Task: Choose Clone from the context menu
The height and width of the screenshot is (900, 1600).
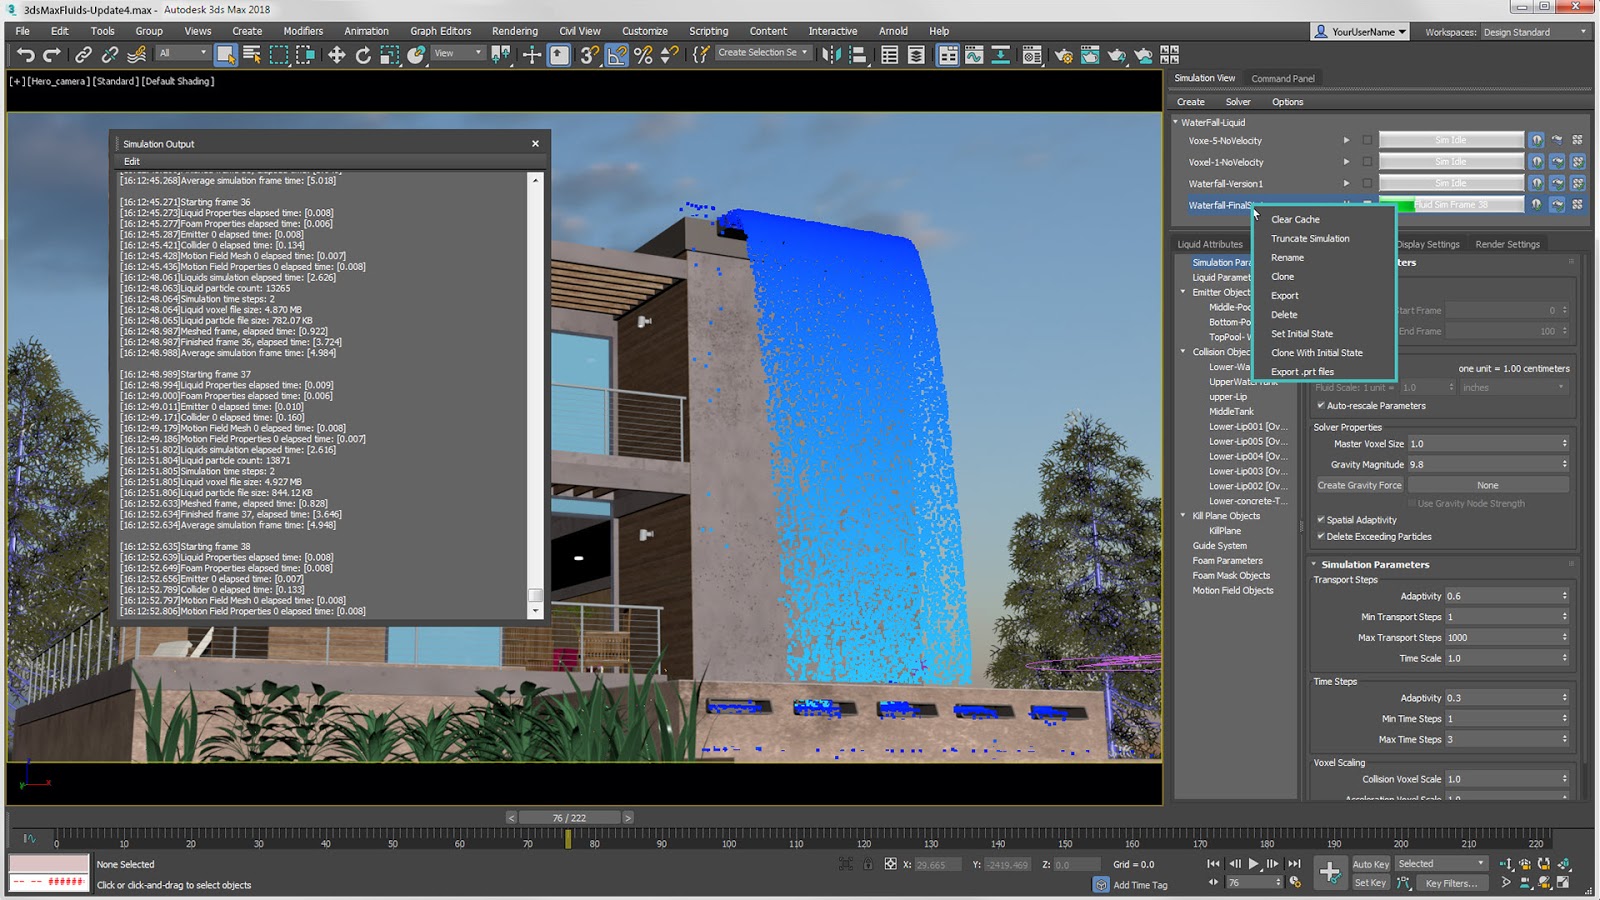Action: point(1281,276)
